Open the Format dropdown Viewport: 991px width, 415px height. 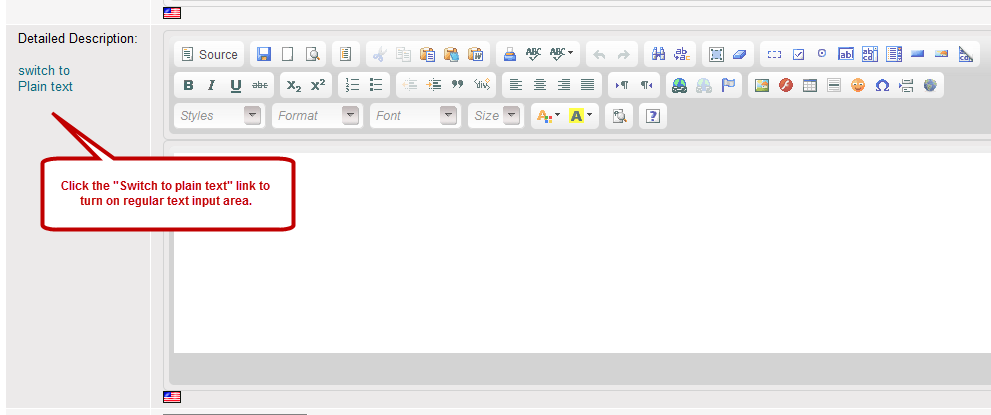click(x=317, y=116)
